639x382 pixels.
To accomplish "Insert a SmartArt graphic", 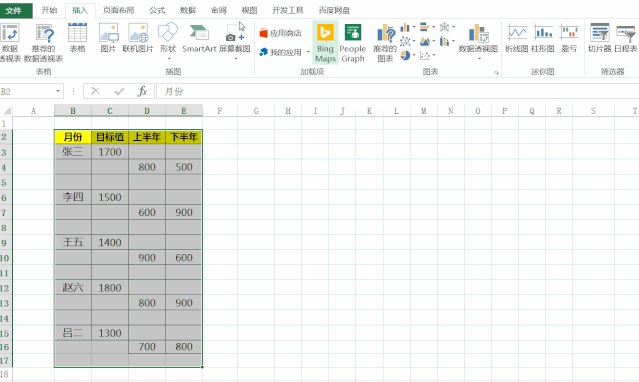I will pyautogui.click(x=199, y=38).
